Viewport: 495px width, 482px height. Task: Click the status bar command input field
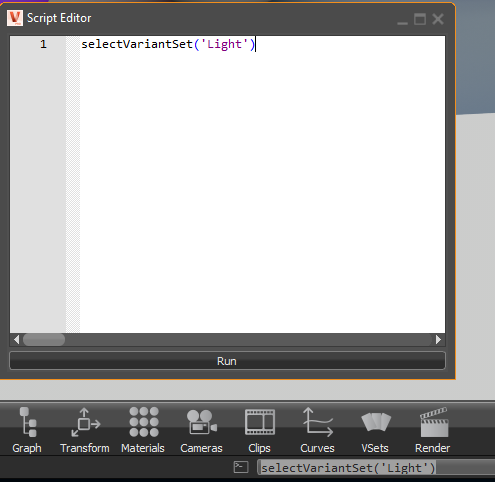pyautogui.click(x=376, y=467)
